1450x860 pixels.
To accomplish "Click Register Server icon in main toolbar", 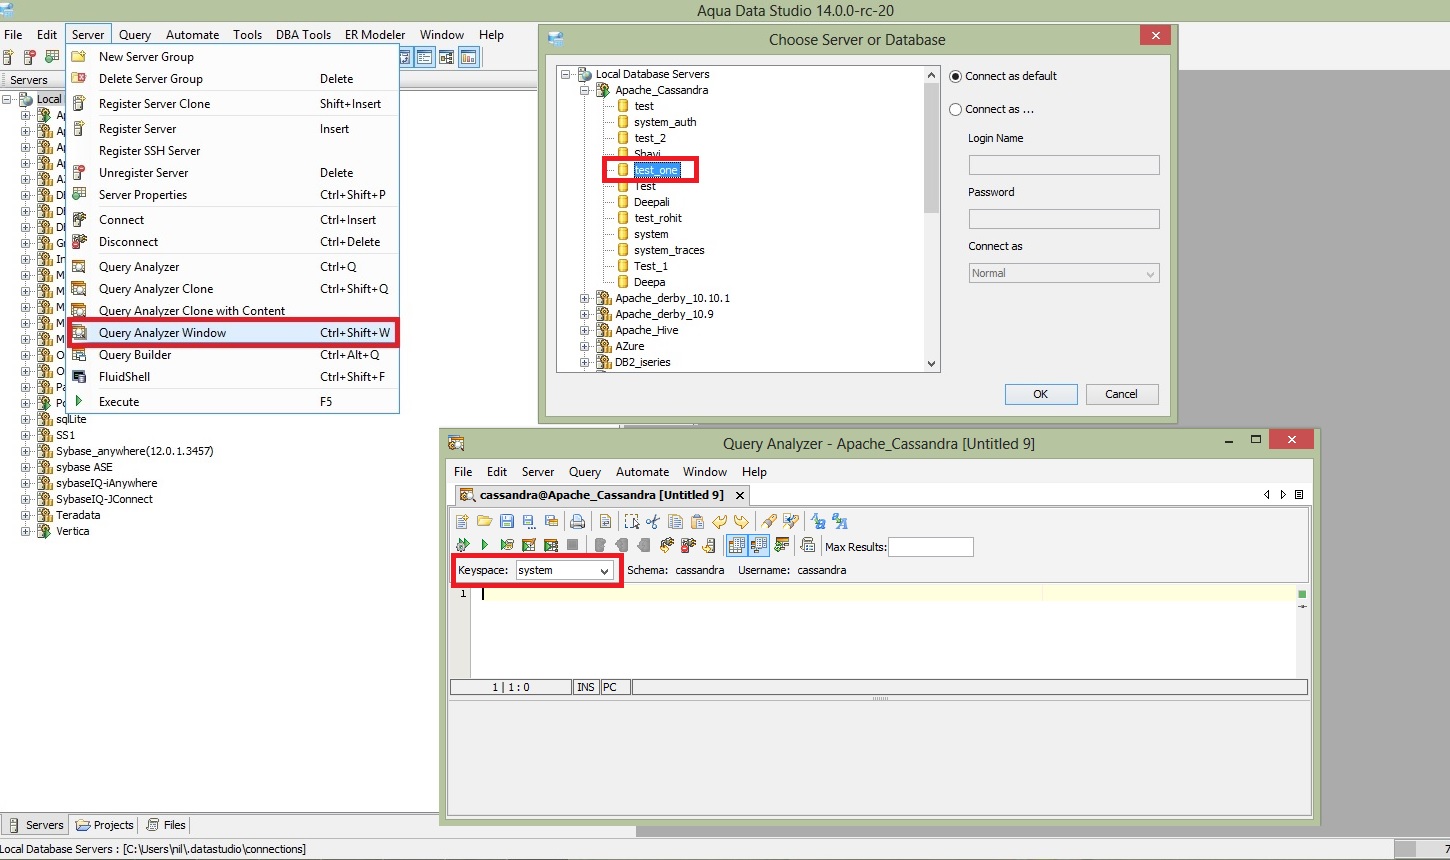I will [x=10, y=57].
